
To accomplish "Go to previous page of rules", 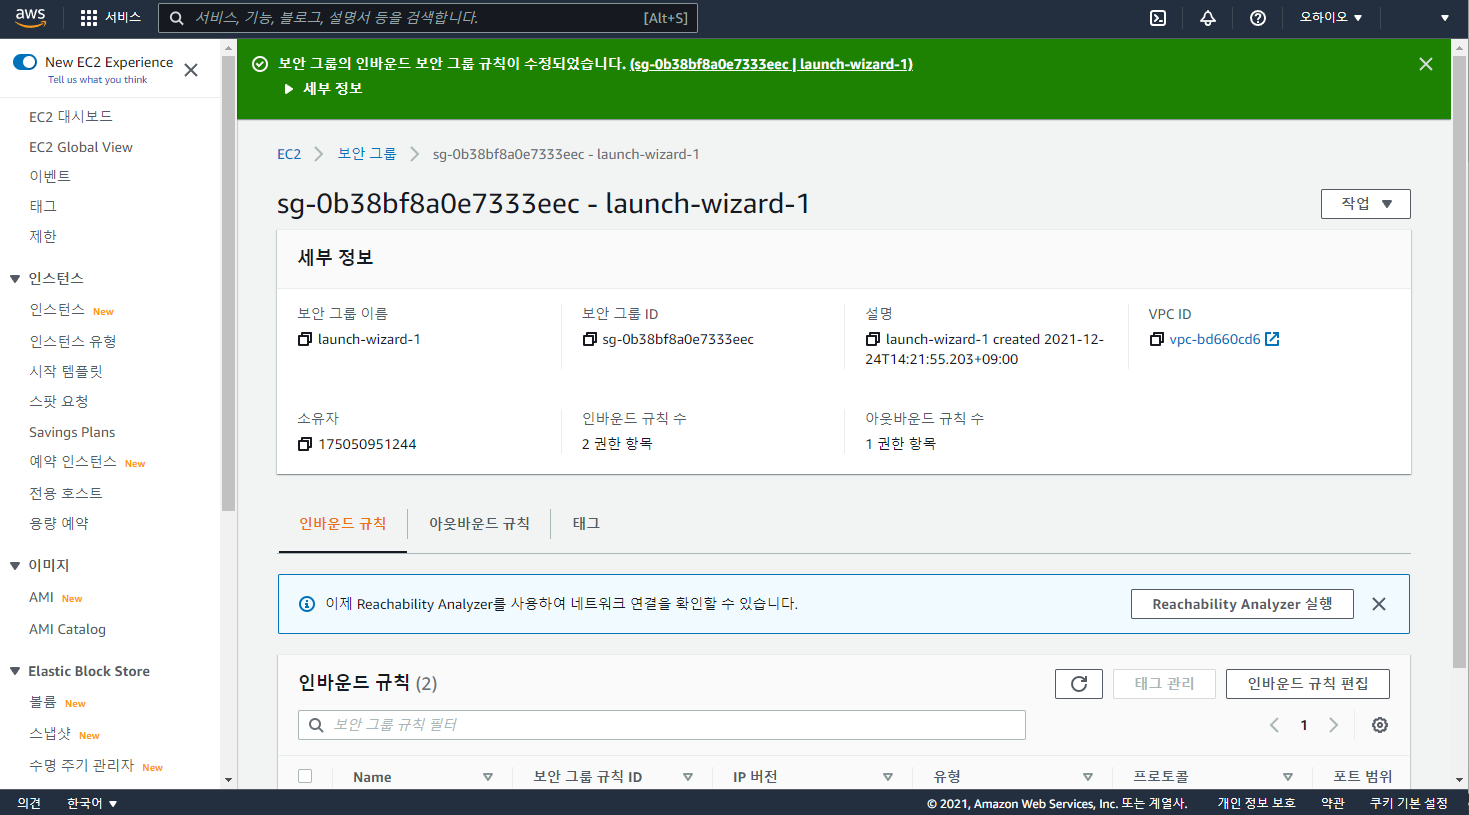I will [1274, 725].
